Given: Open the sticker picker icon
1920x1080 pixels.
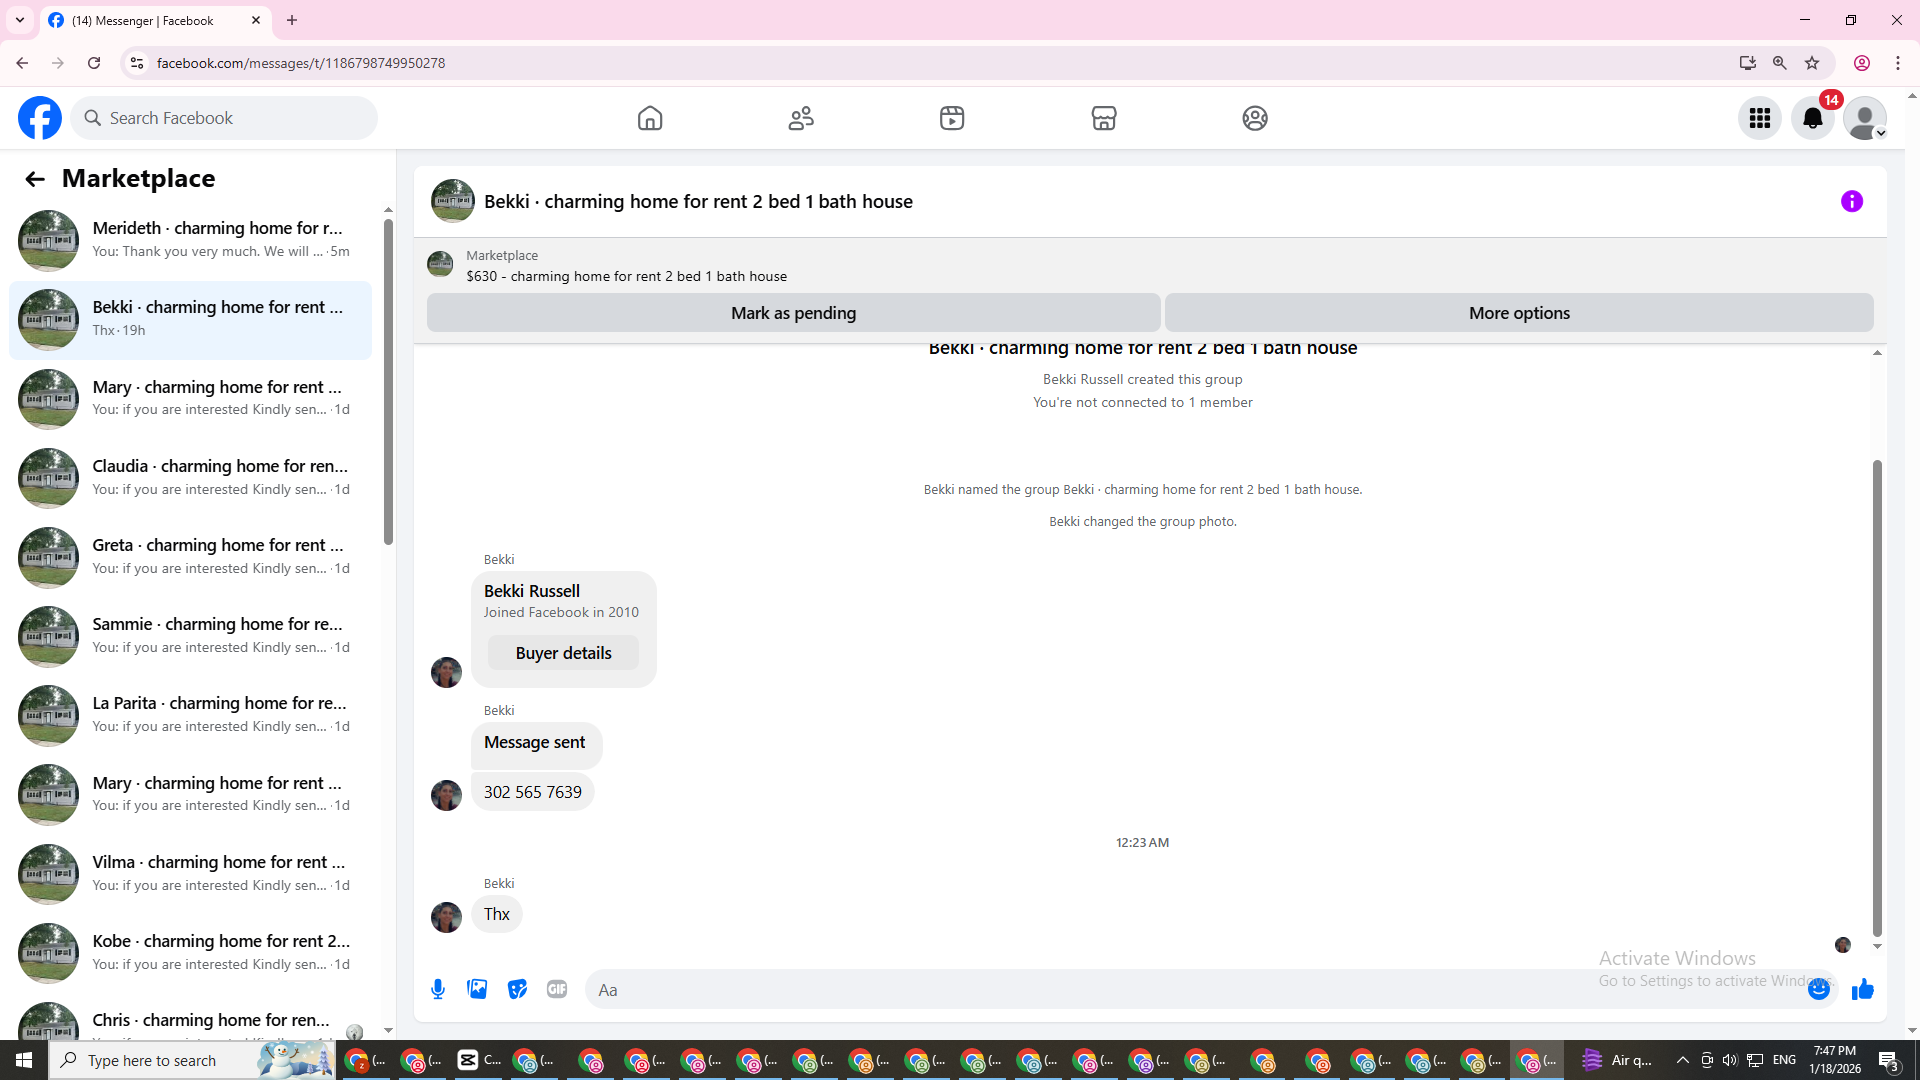Looking at the screenshot, I should [517, 989].
